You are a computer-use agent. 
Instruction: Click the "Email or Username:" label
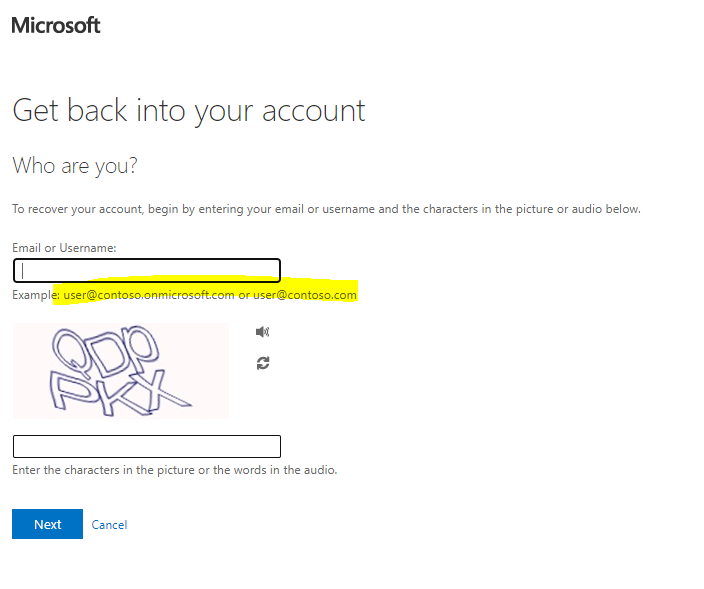[64, 248]
